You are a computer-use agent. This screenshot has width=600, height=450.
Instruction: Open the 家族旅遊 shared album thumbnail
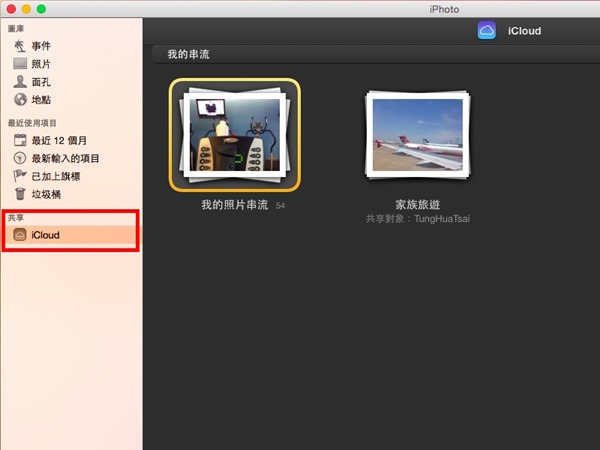(417, 134)
